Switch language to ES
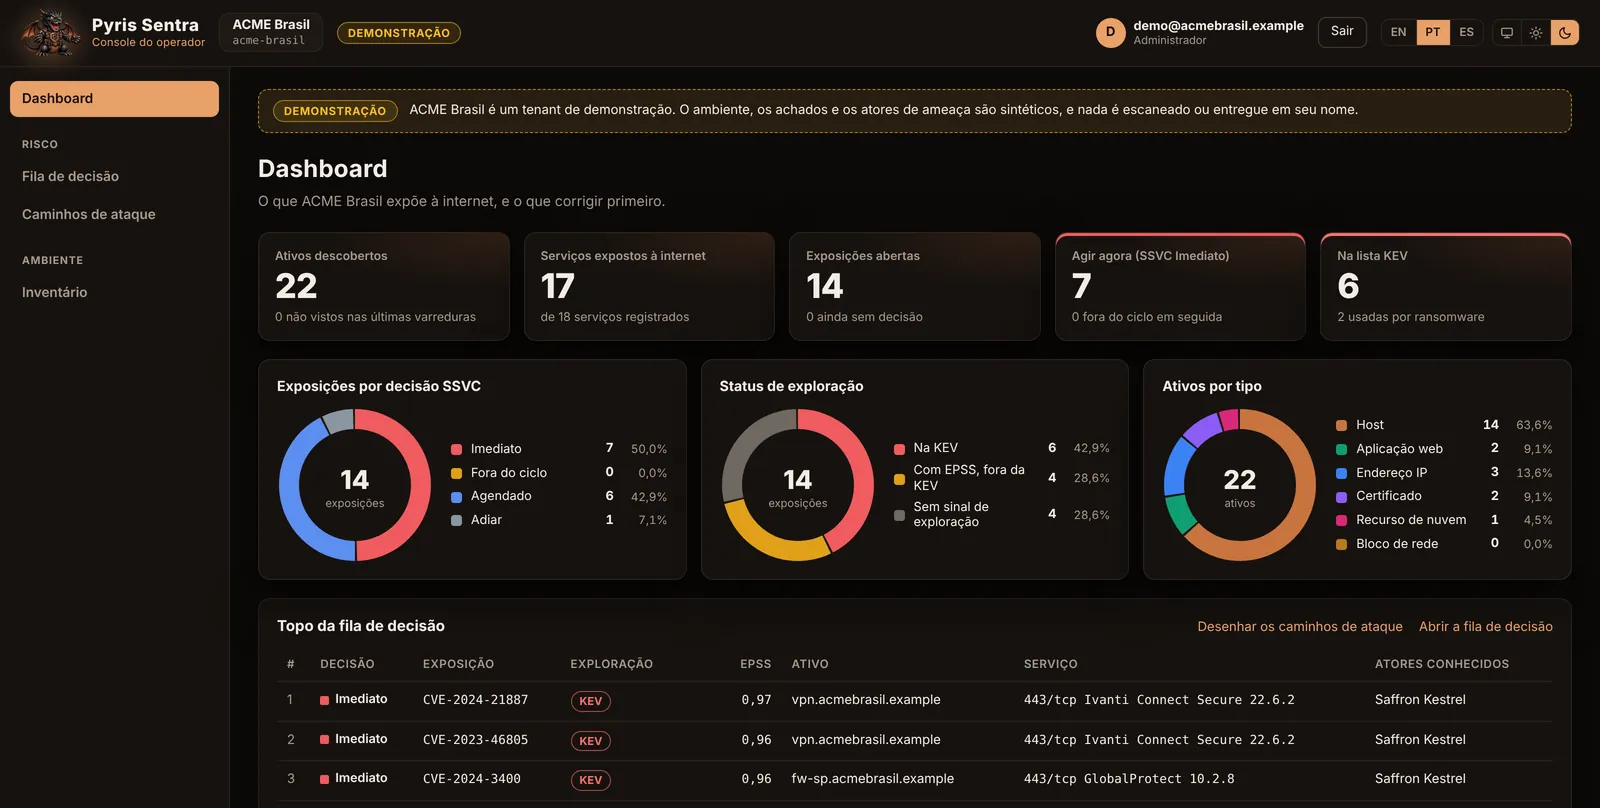Screen dimensions: 1600x808 tap(1466, 33)
